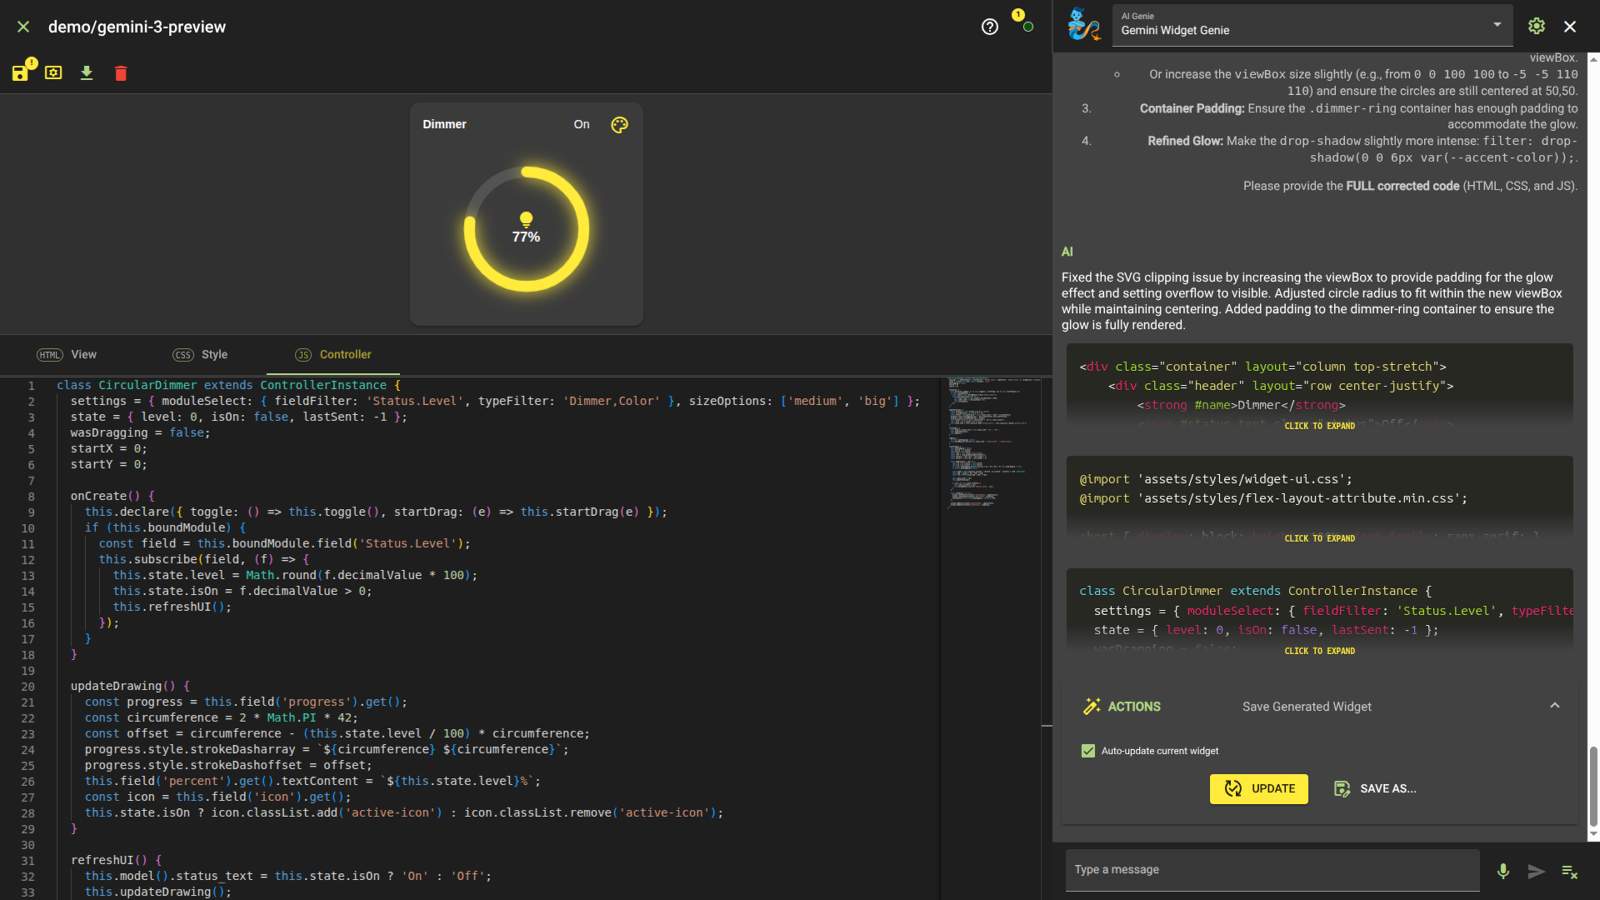Click the Dimmer color palette icon
Screen dimensions: 1600x900
coord(619,125)
